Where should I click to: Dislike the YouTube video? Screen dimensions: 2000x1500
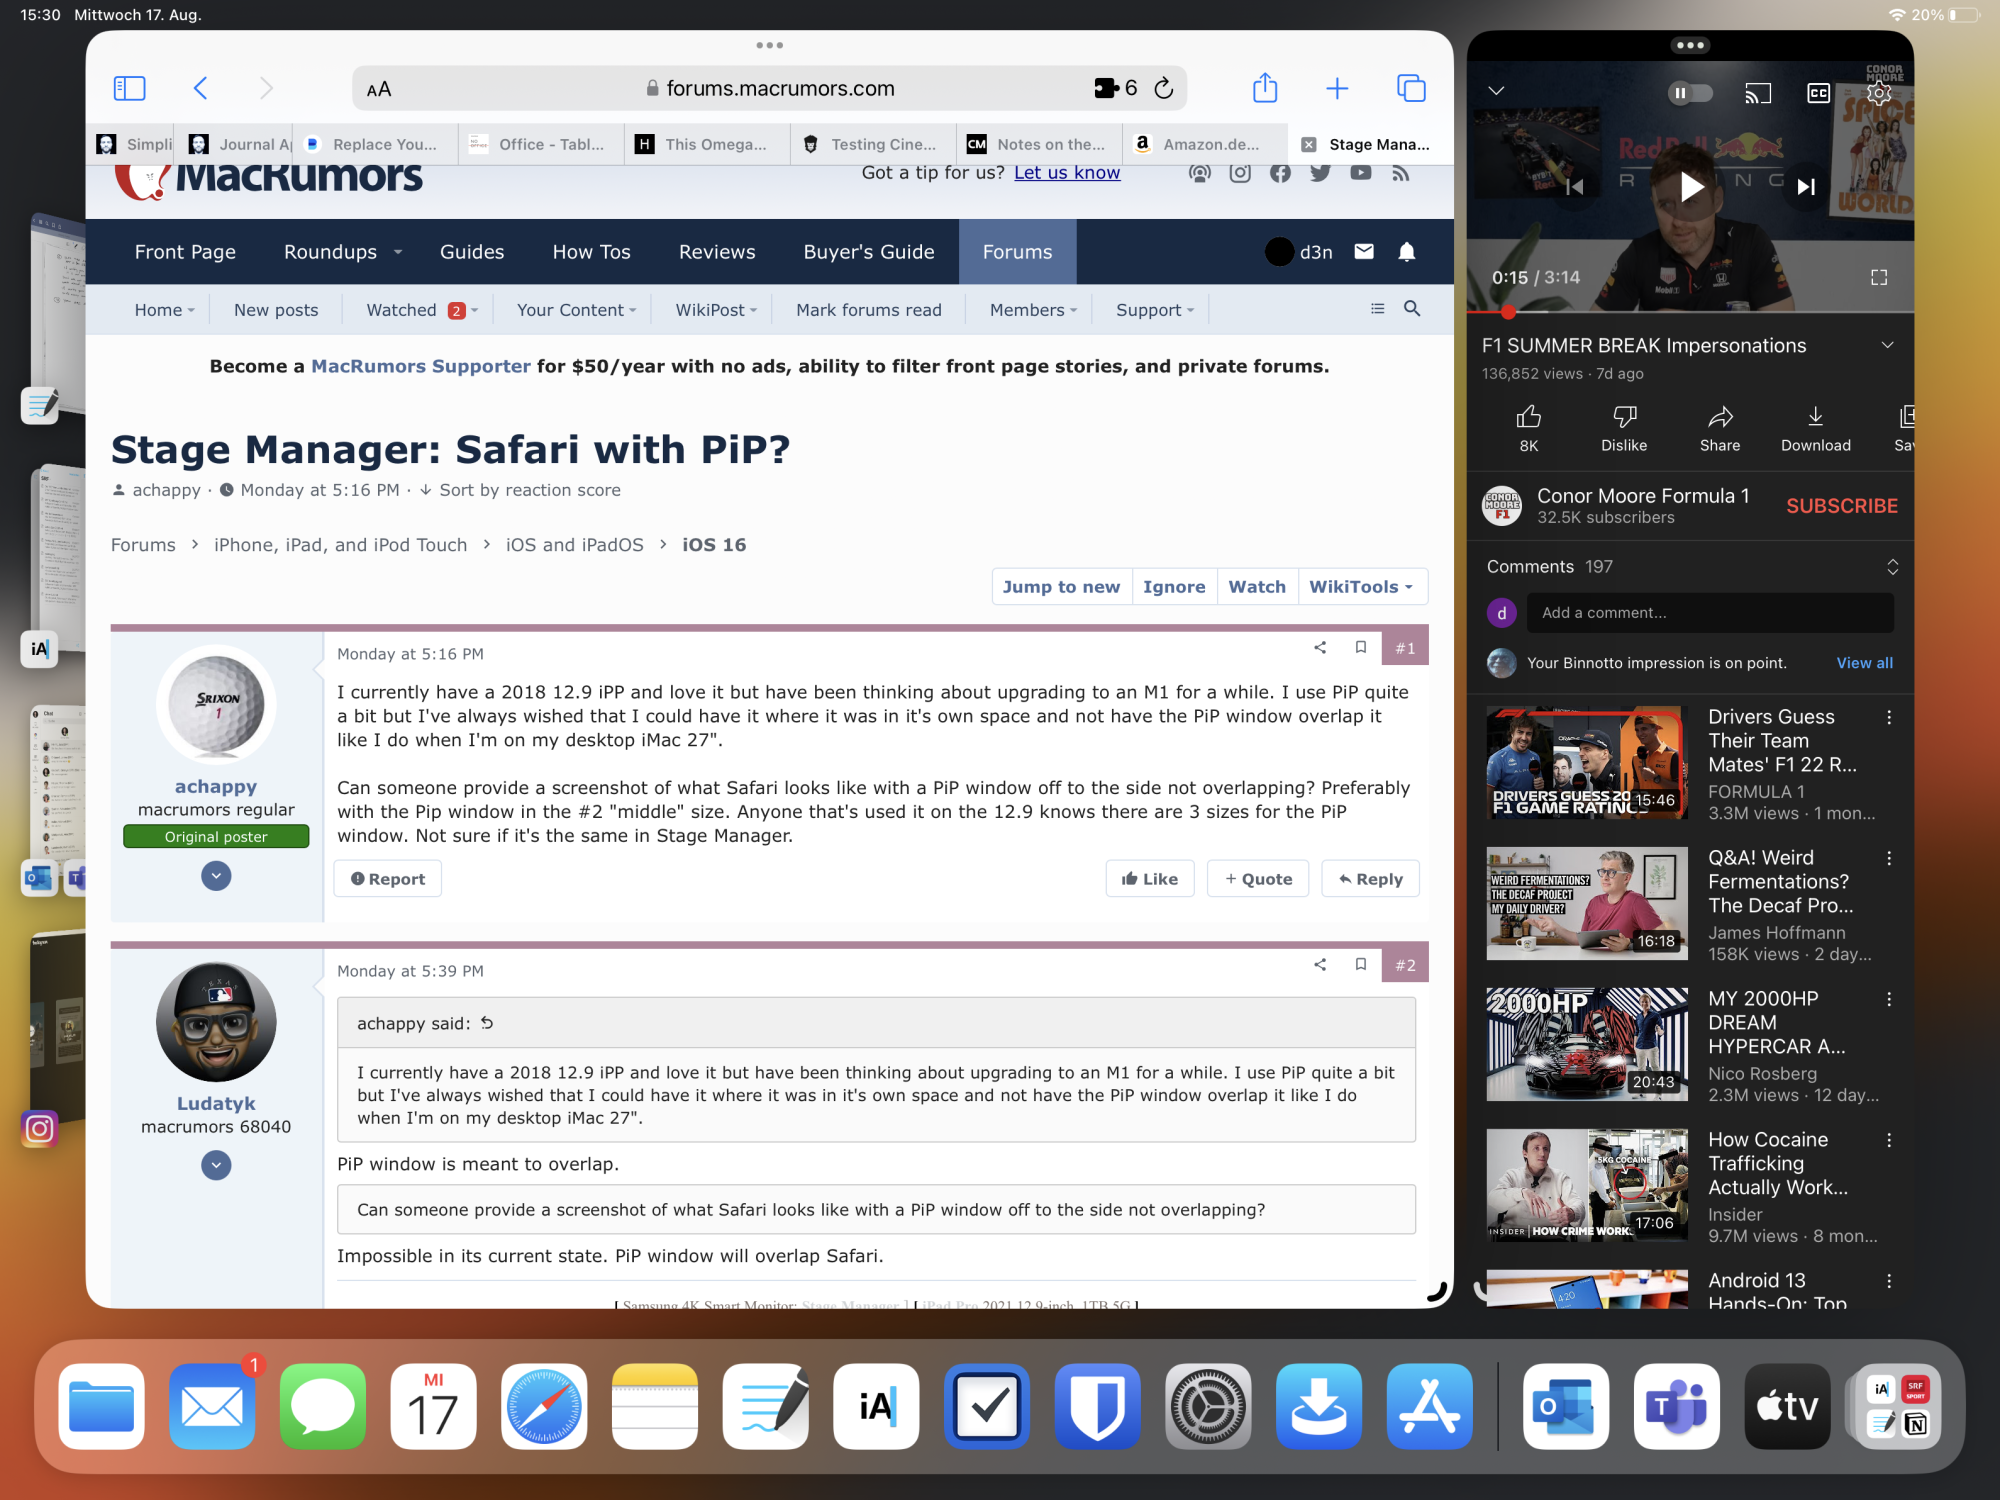(x=1624, y=428)
